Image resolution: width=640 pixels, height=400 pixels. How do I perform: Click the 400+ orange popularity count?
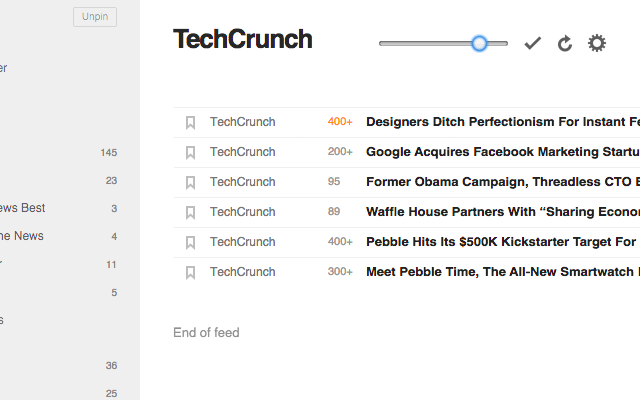tap(340, 122)
